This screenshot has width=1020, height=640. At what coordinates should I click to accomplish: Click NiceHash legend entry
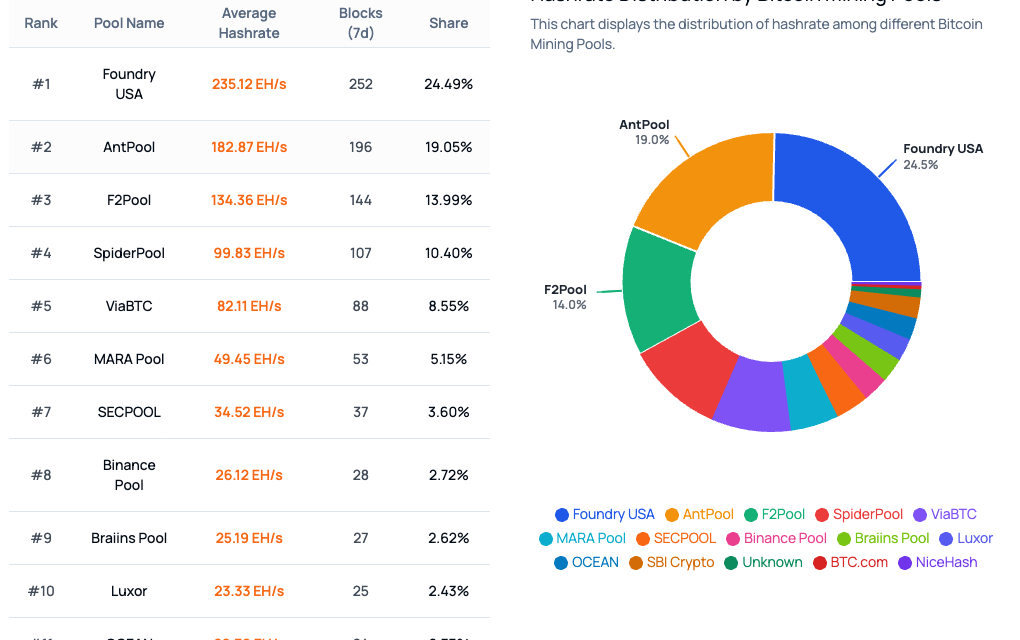pyautogui.click(x=937, y=563)
